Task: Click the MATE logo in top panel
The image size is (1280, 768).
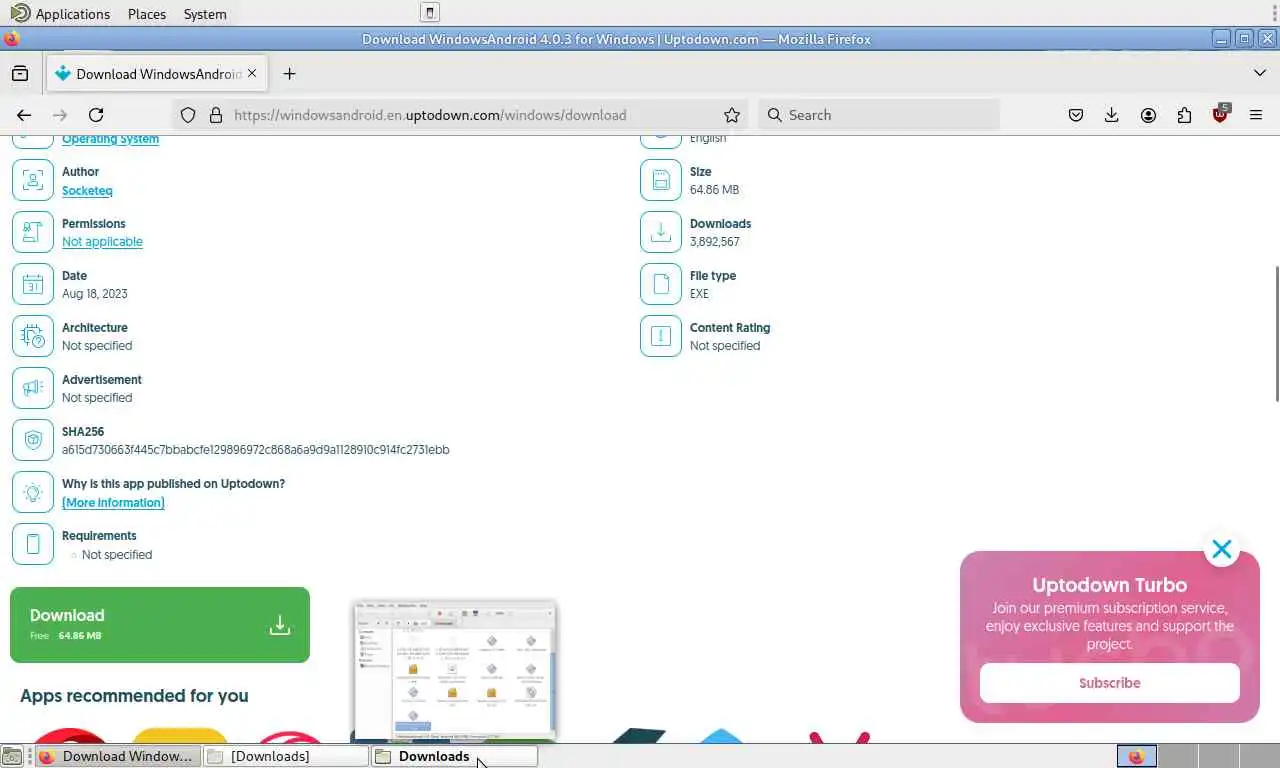Action: point(19,13)
